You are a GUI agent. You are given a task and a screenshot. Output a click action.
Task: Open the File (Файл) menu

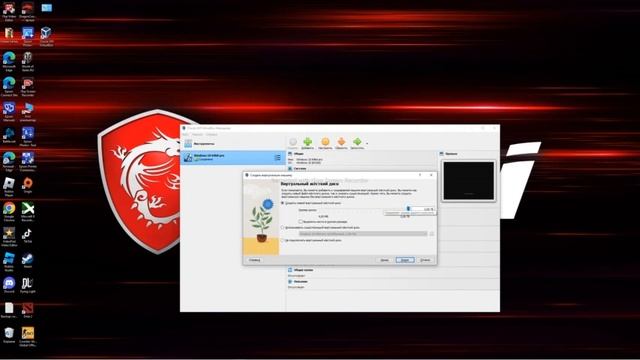pyautogui.click(x=186, y=134)
